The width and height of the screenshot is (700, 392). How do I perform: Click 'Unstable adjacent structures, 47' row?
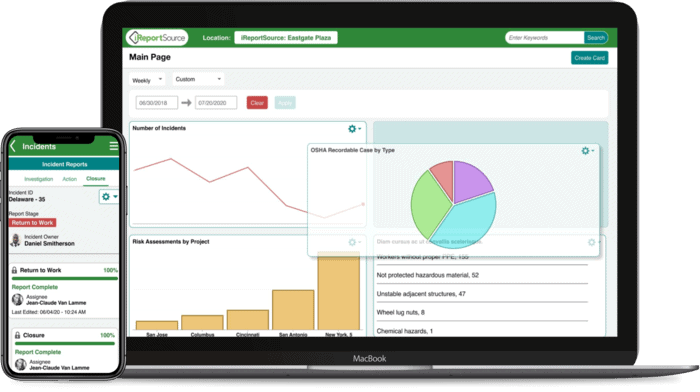point(482,294)
